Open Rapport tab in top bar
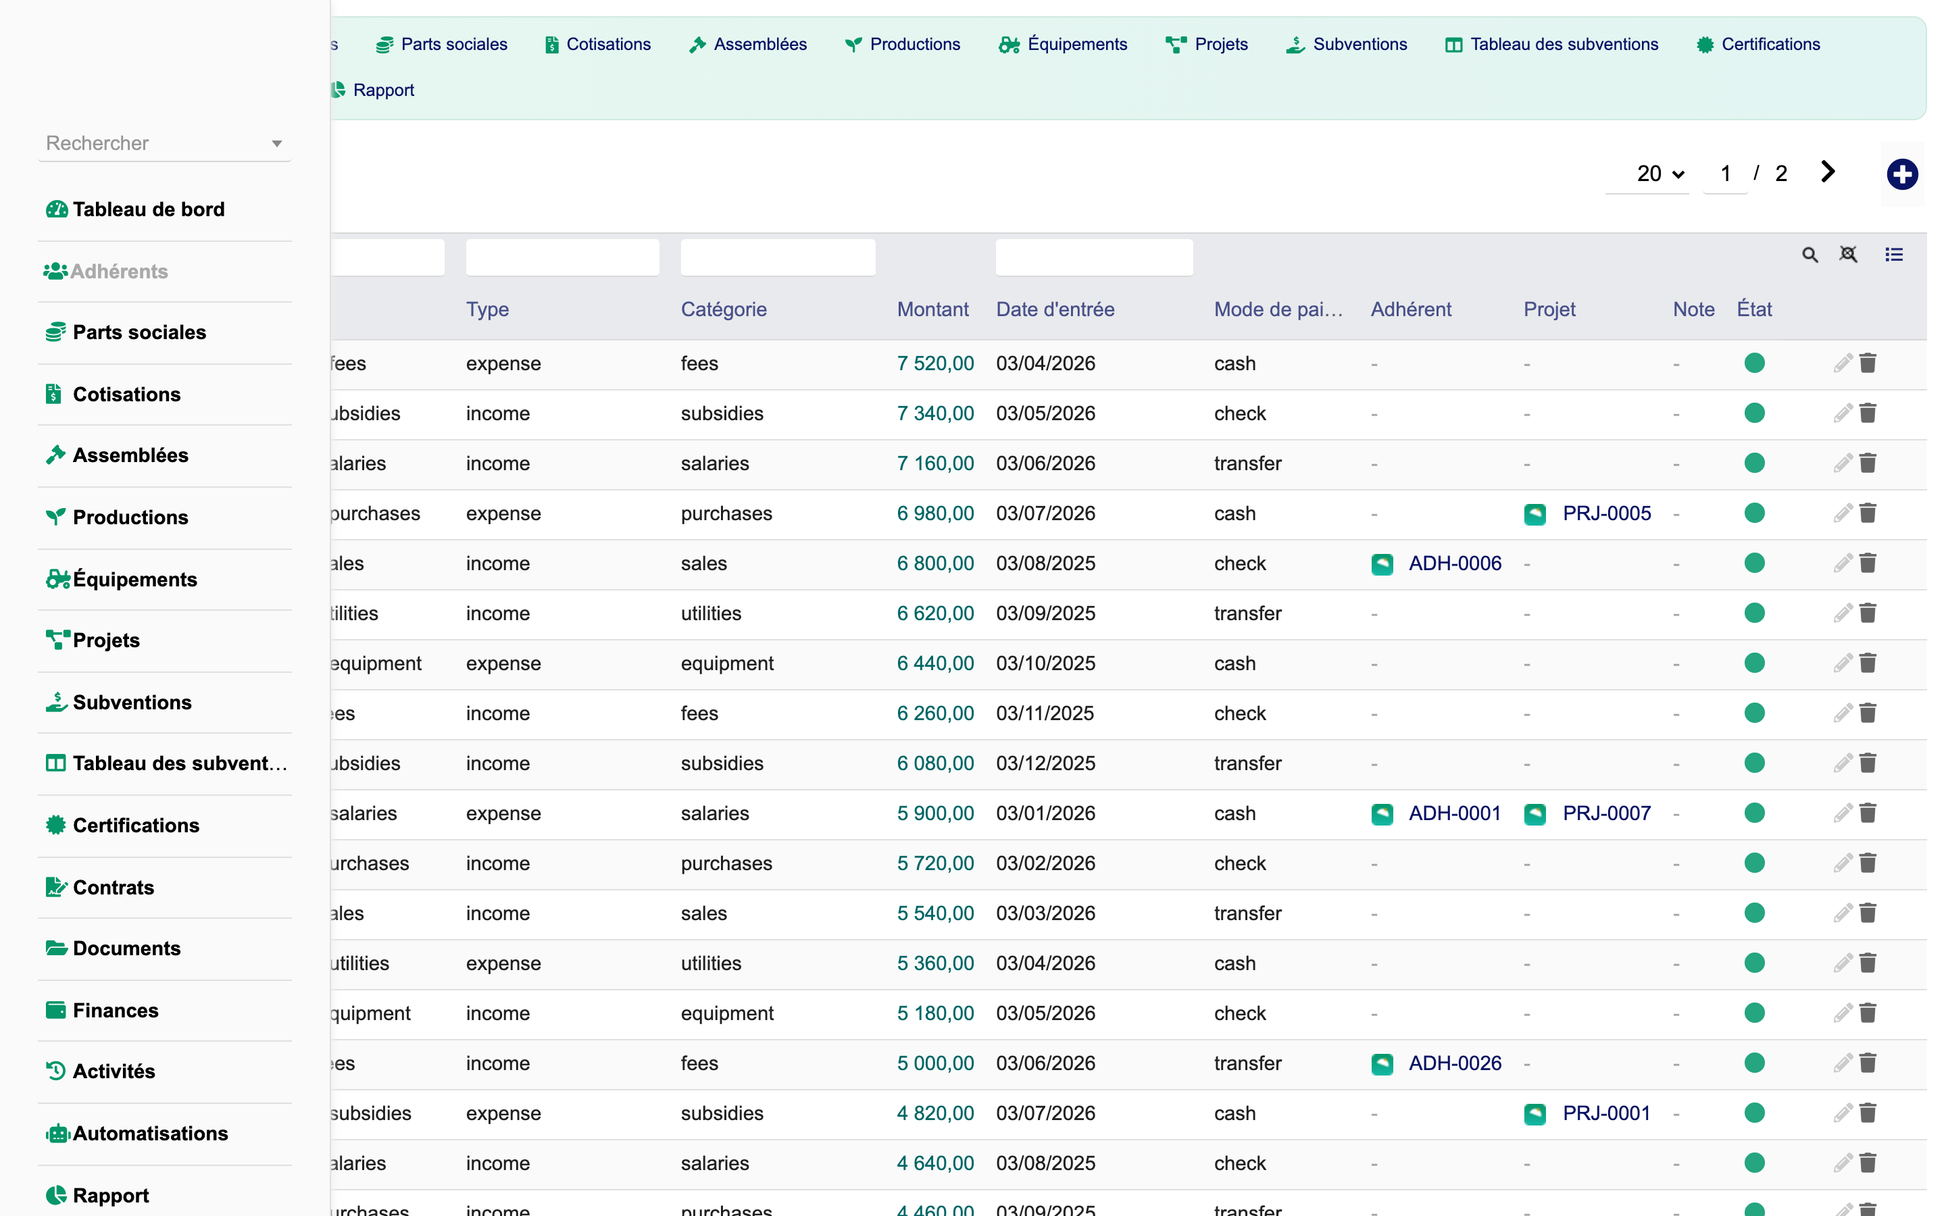This screenshot has width=1946, height=1216. pyautogui.click(x=372, y=90)
